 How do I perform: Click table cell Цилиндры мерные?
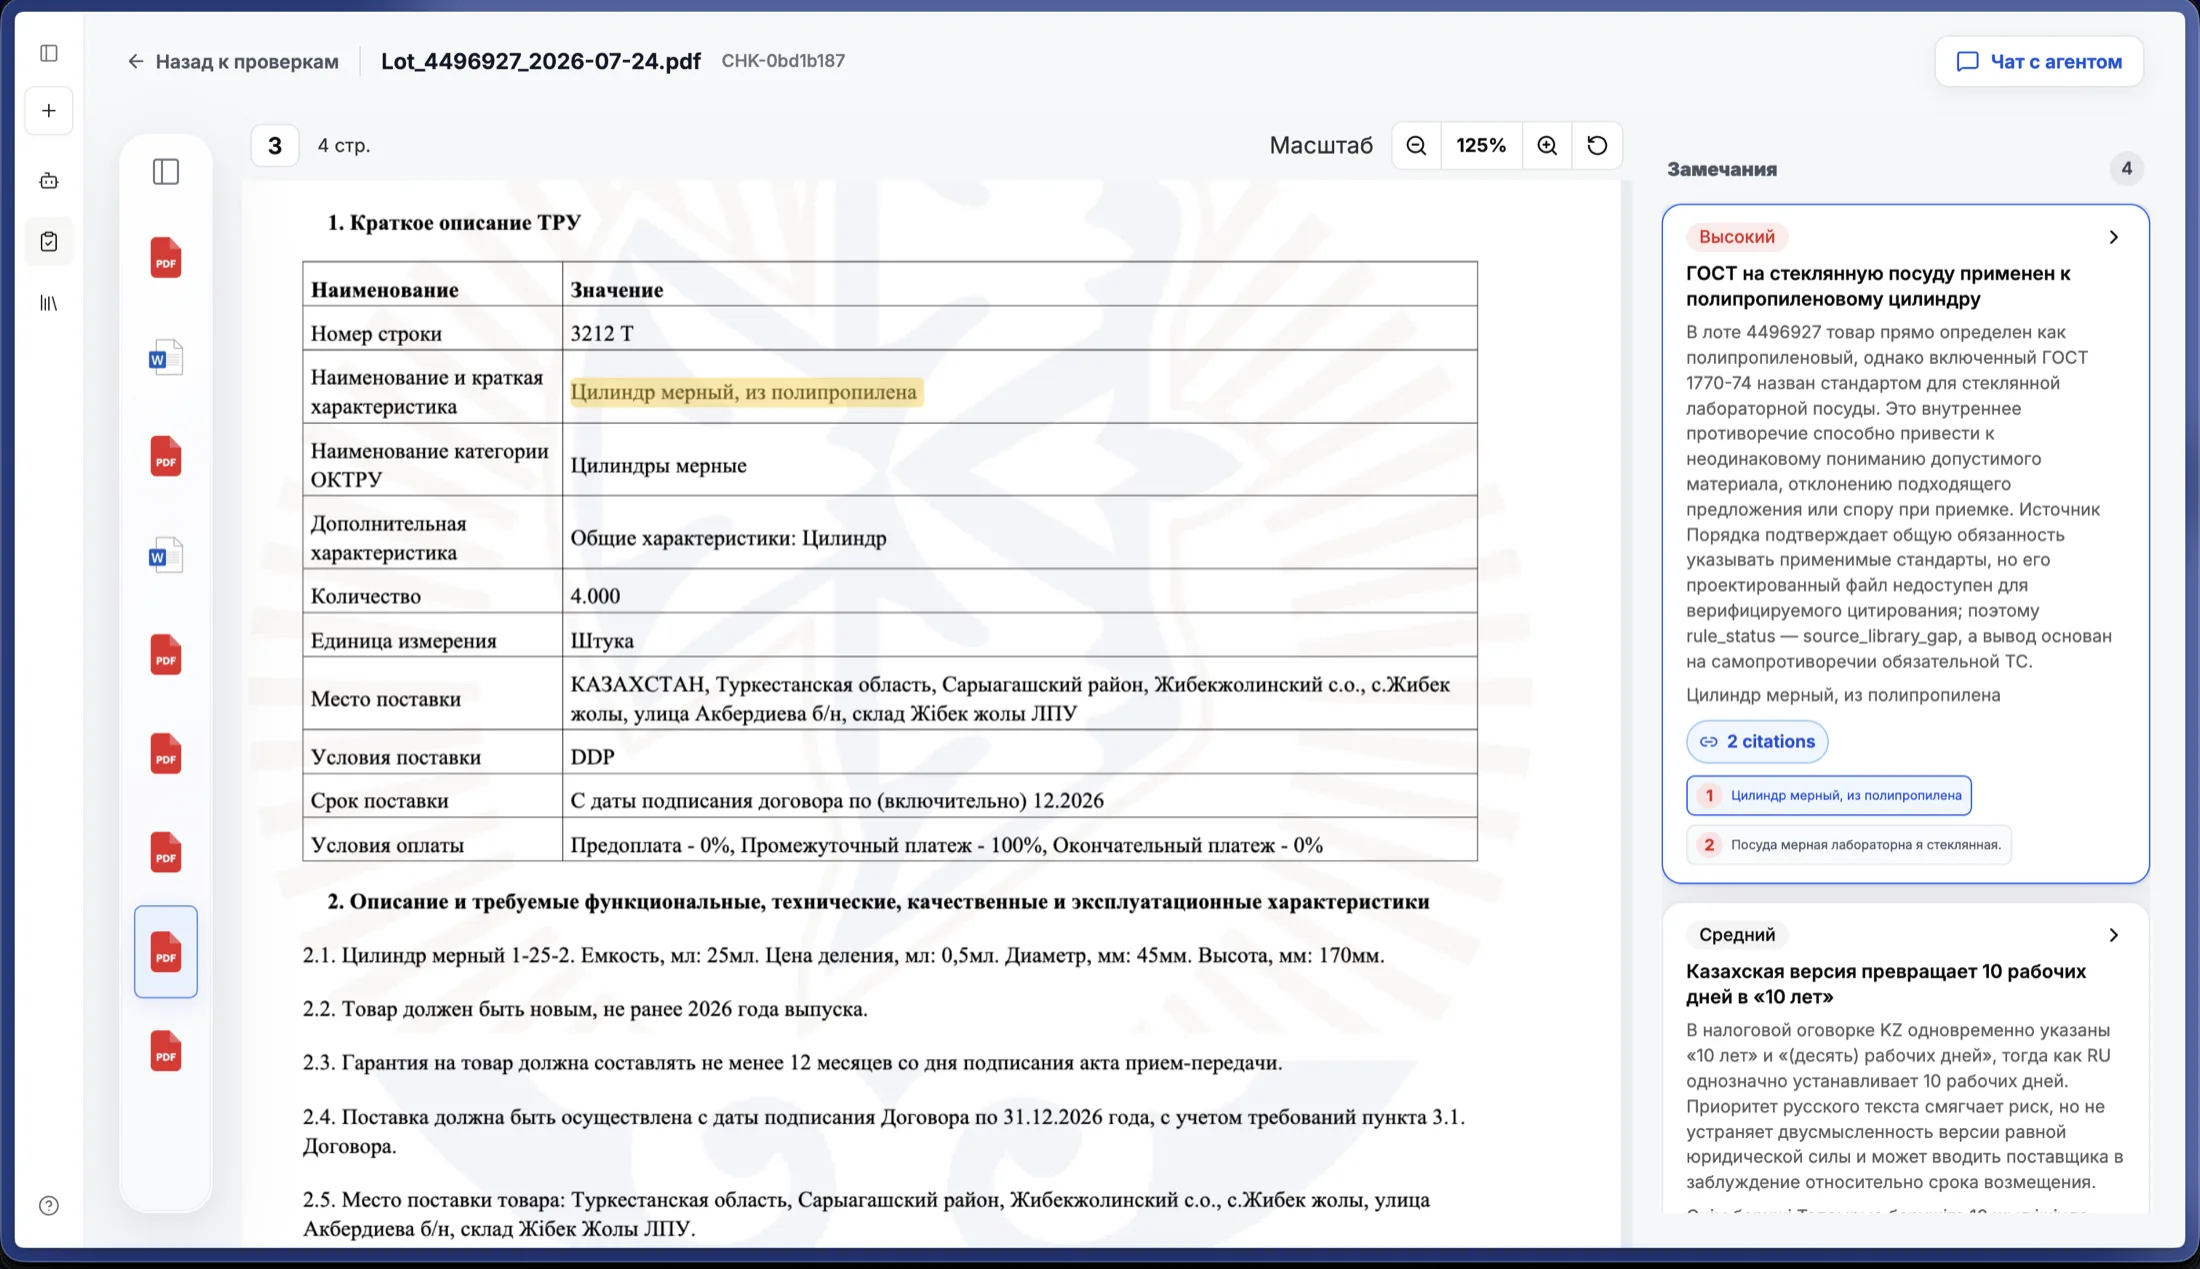pos(659,466)
